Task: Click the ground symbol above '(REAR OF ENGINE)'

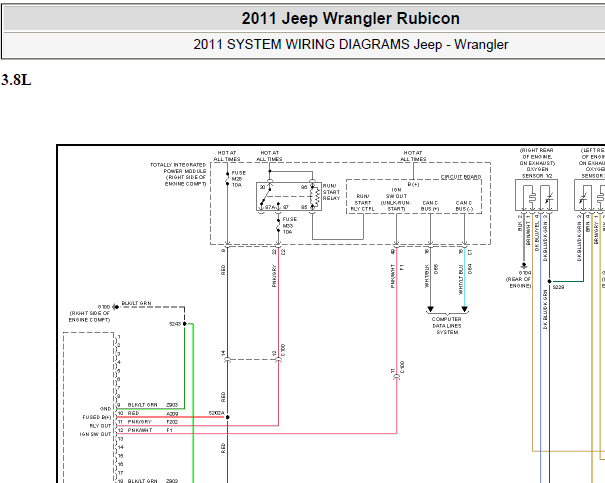Action: click(x=524, y=266)
